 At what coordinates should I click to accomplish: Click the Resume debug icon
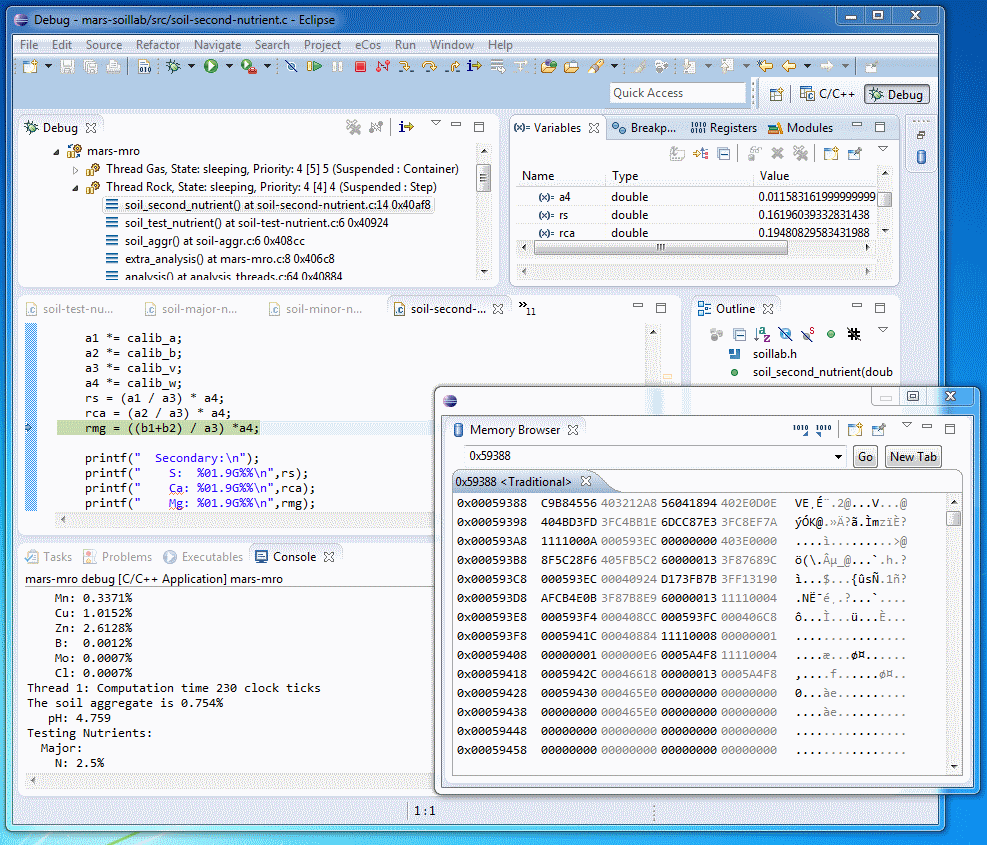pyautogui.click(x=312, y=67)
